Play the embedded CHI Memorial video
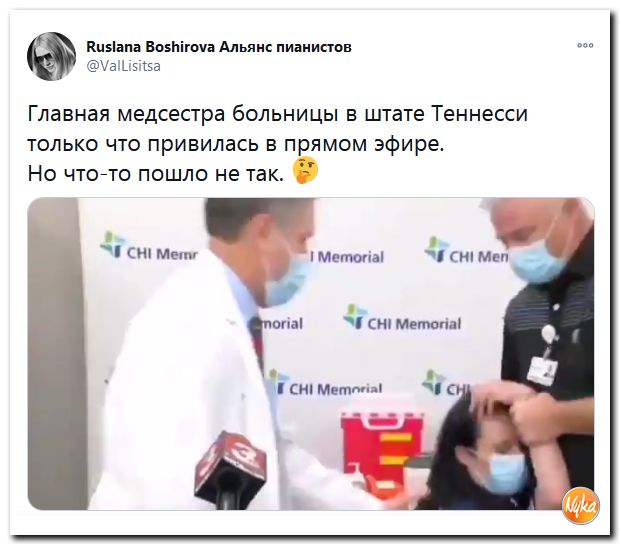The width and height of the screenshot is (621, 546). pos(311,354)
